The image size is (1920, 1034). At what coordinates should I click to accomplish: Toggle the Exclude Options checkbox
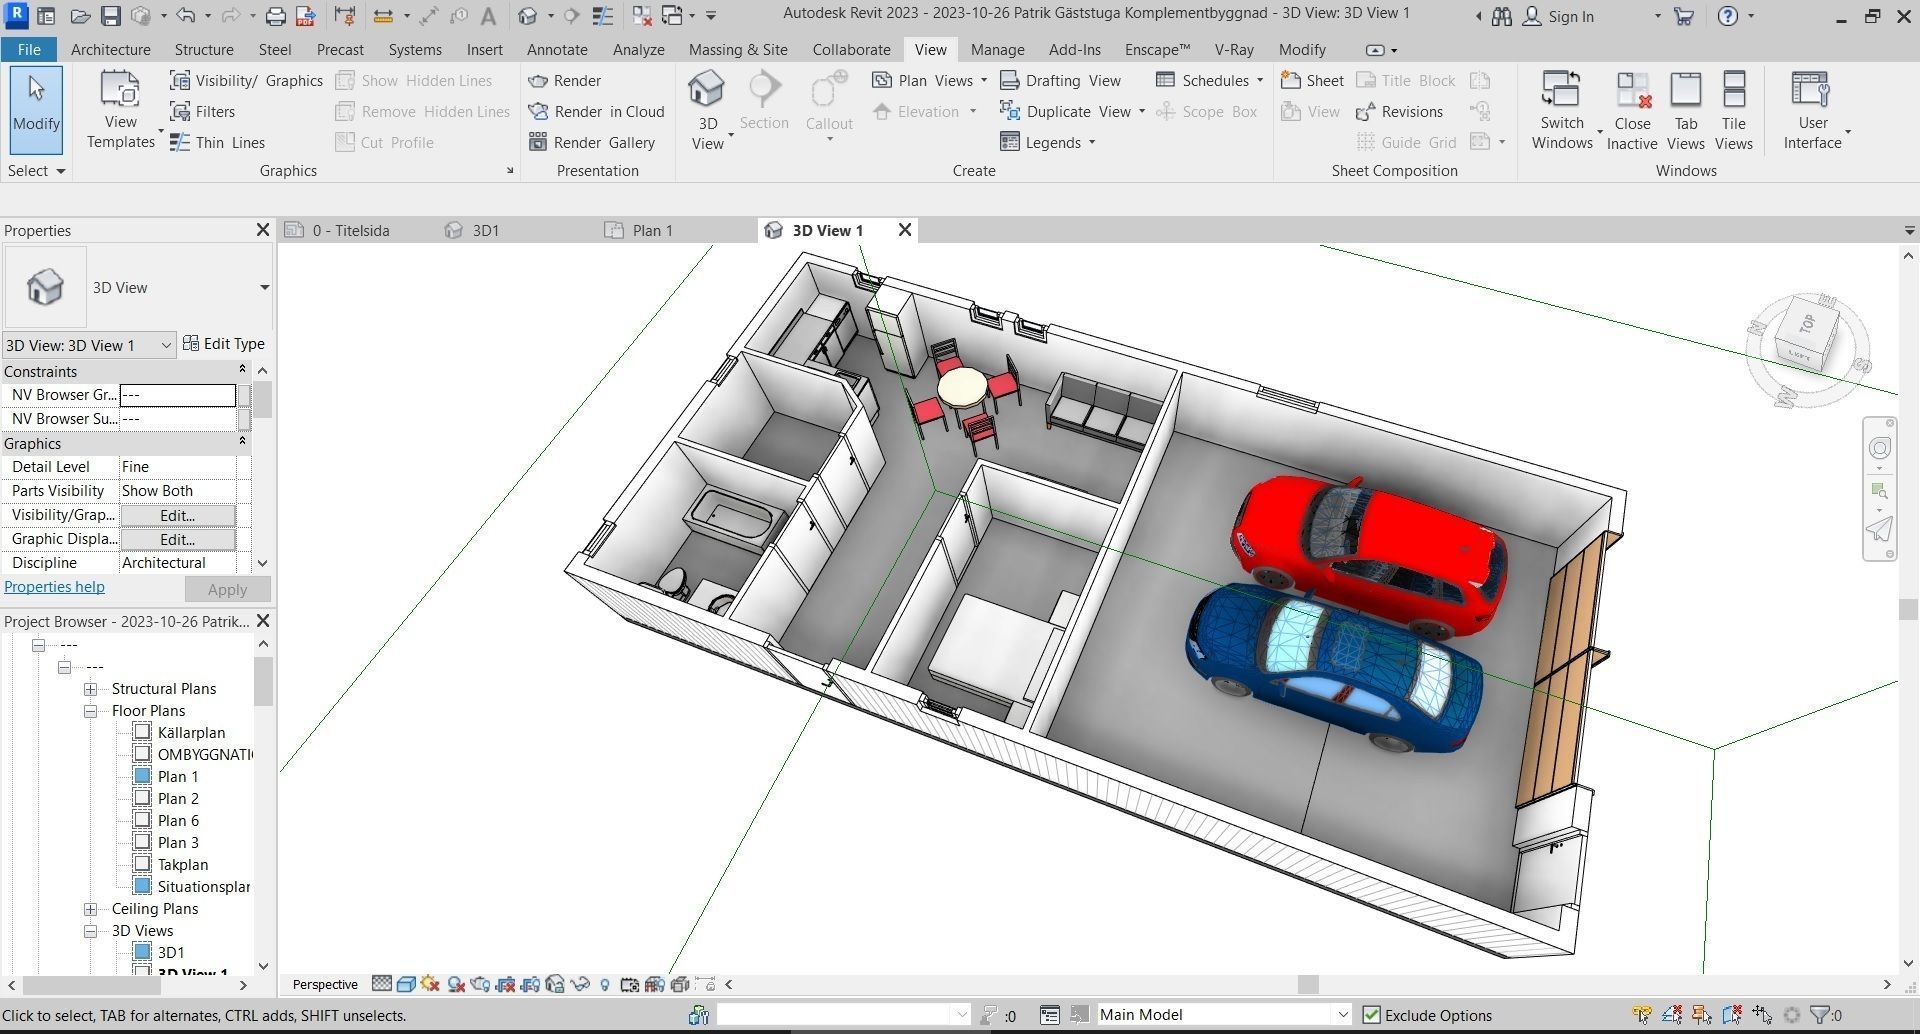(1372, 1015)
